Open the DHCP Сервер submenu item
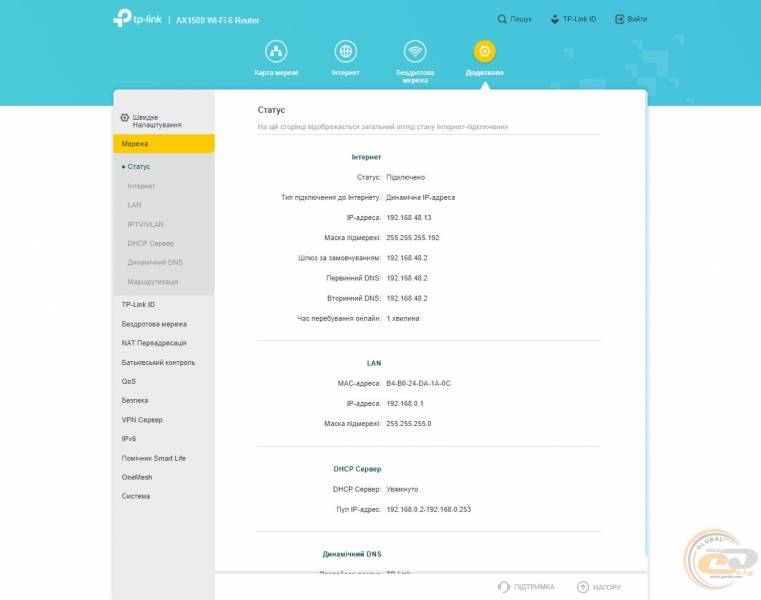 (x=150, y=243)
